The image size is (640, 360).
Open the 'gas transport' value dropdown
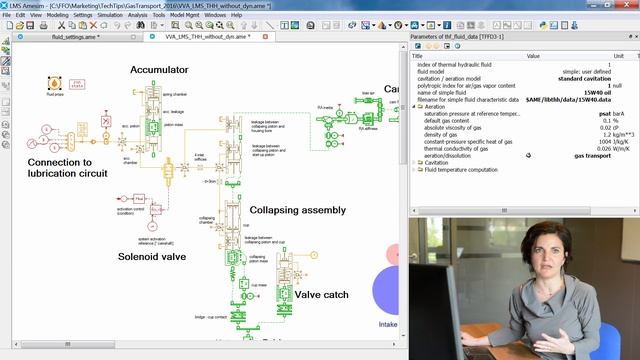tap(592, 156)
